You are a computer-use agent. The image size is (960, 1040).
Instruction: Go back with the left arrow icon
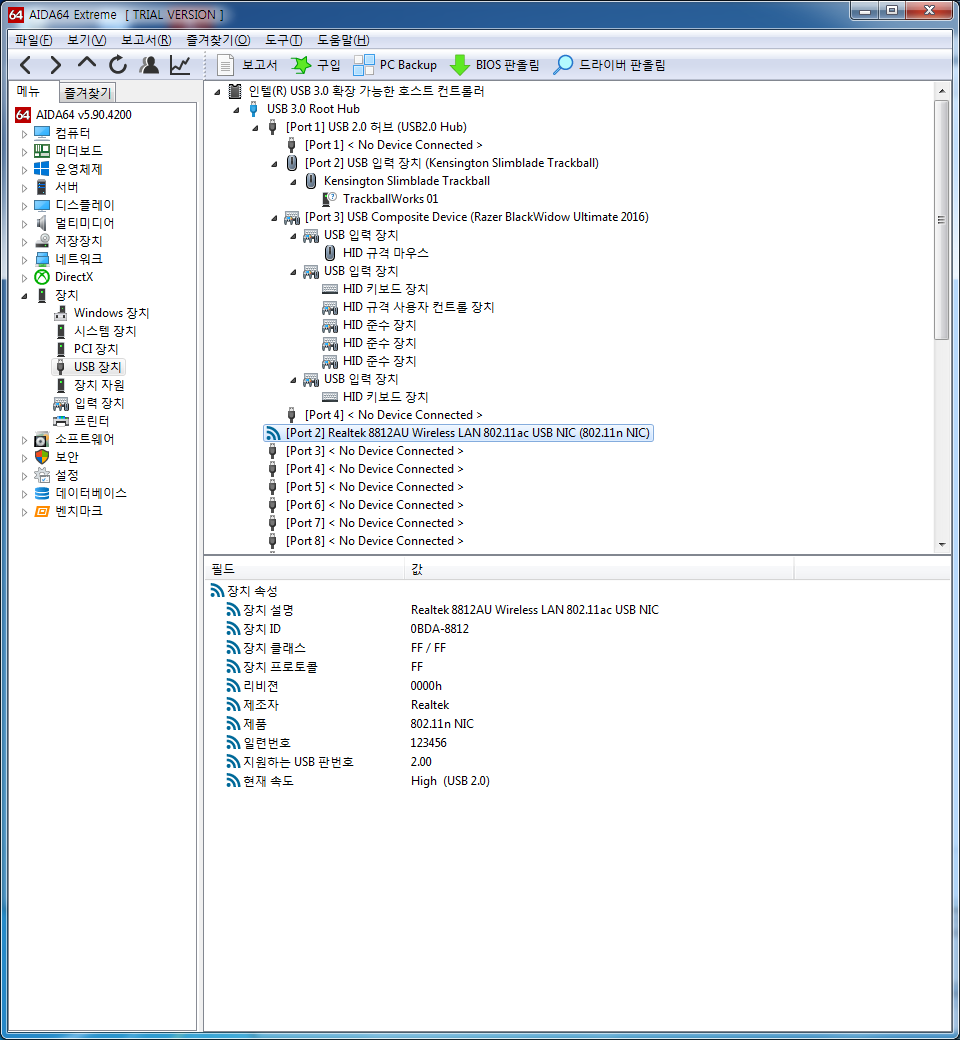[x=26, y=64]
